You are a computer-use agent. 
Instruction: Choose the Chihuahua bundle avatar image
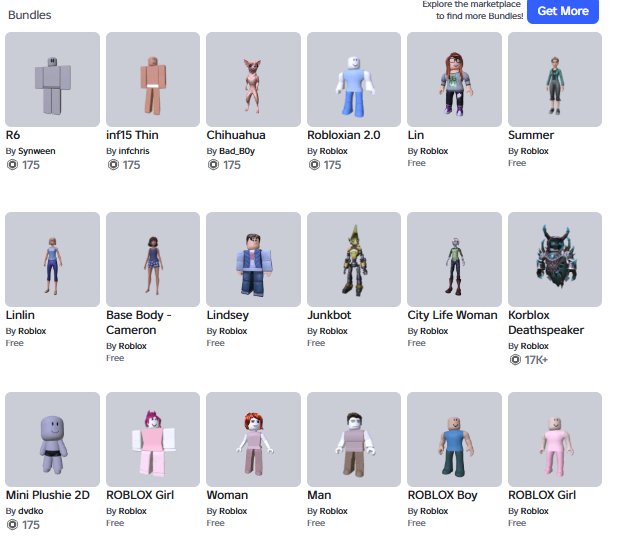tap(253, 80)
